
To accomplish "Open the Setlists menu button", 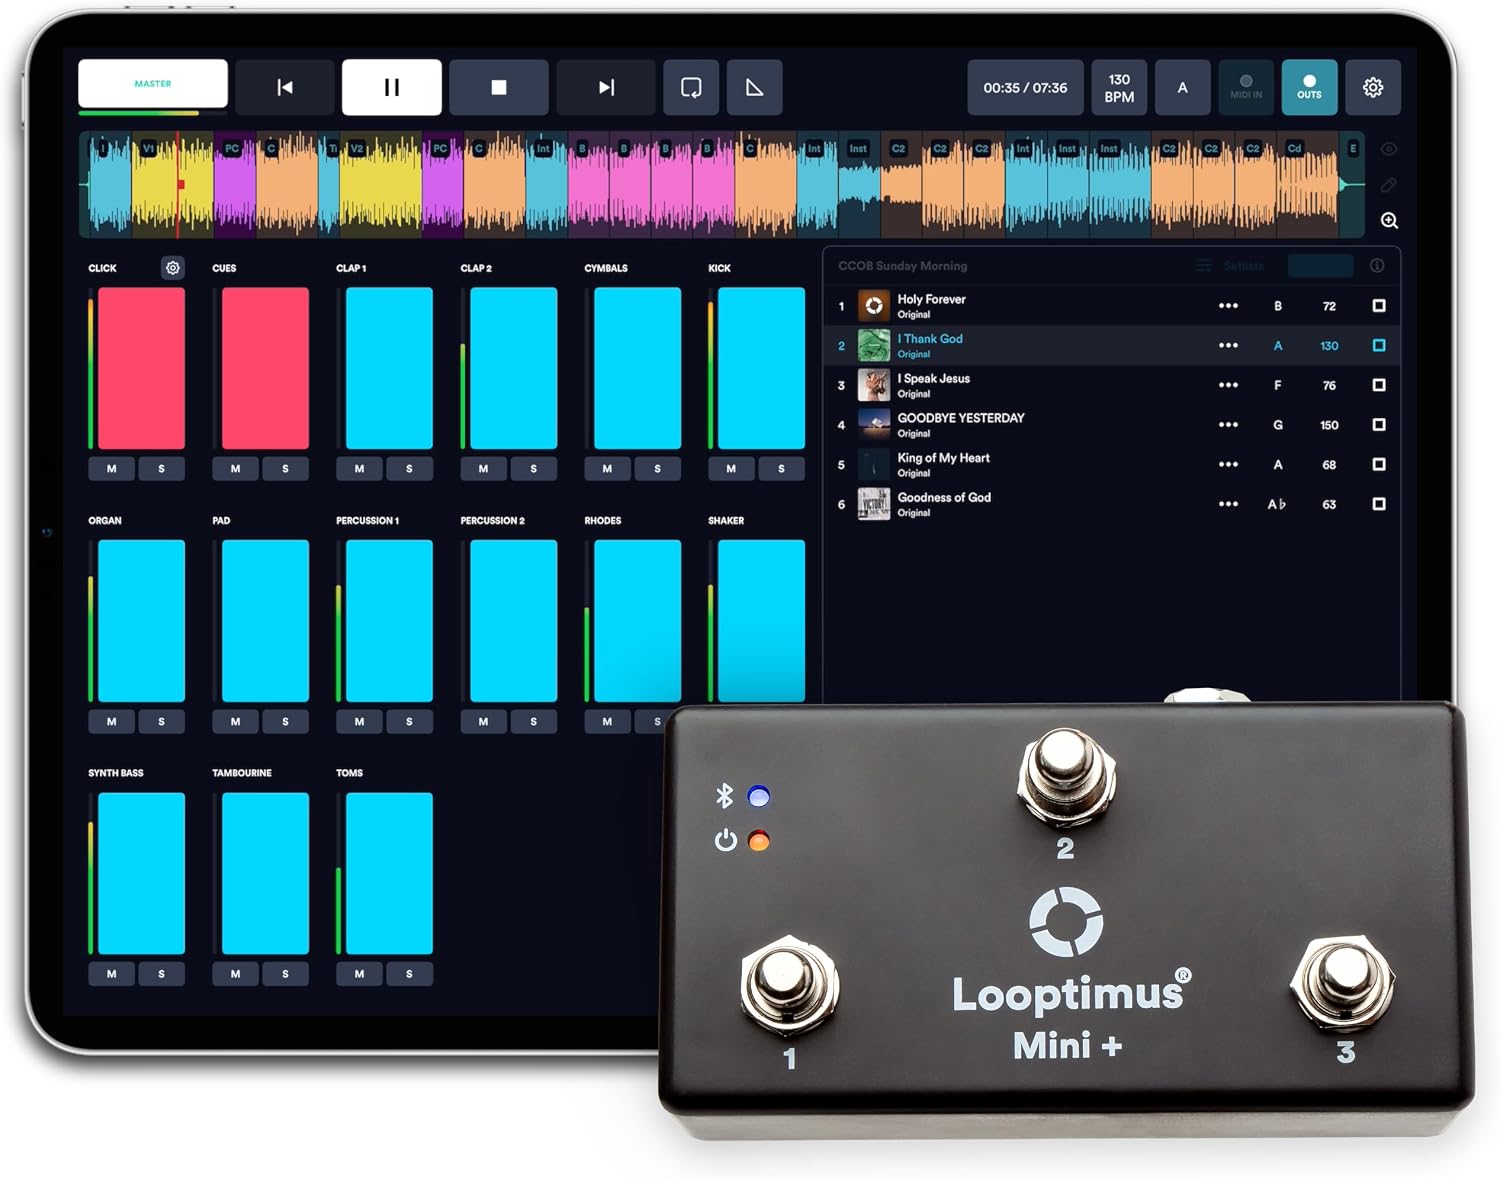I will [1231, 266].
